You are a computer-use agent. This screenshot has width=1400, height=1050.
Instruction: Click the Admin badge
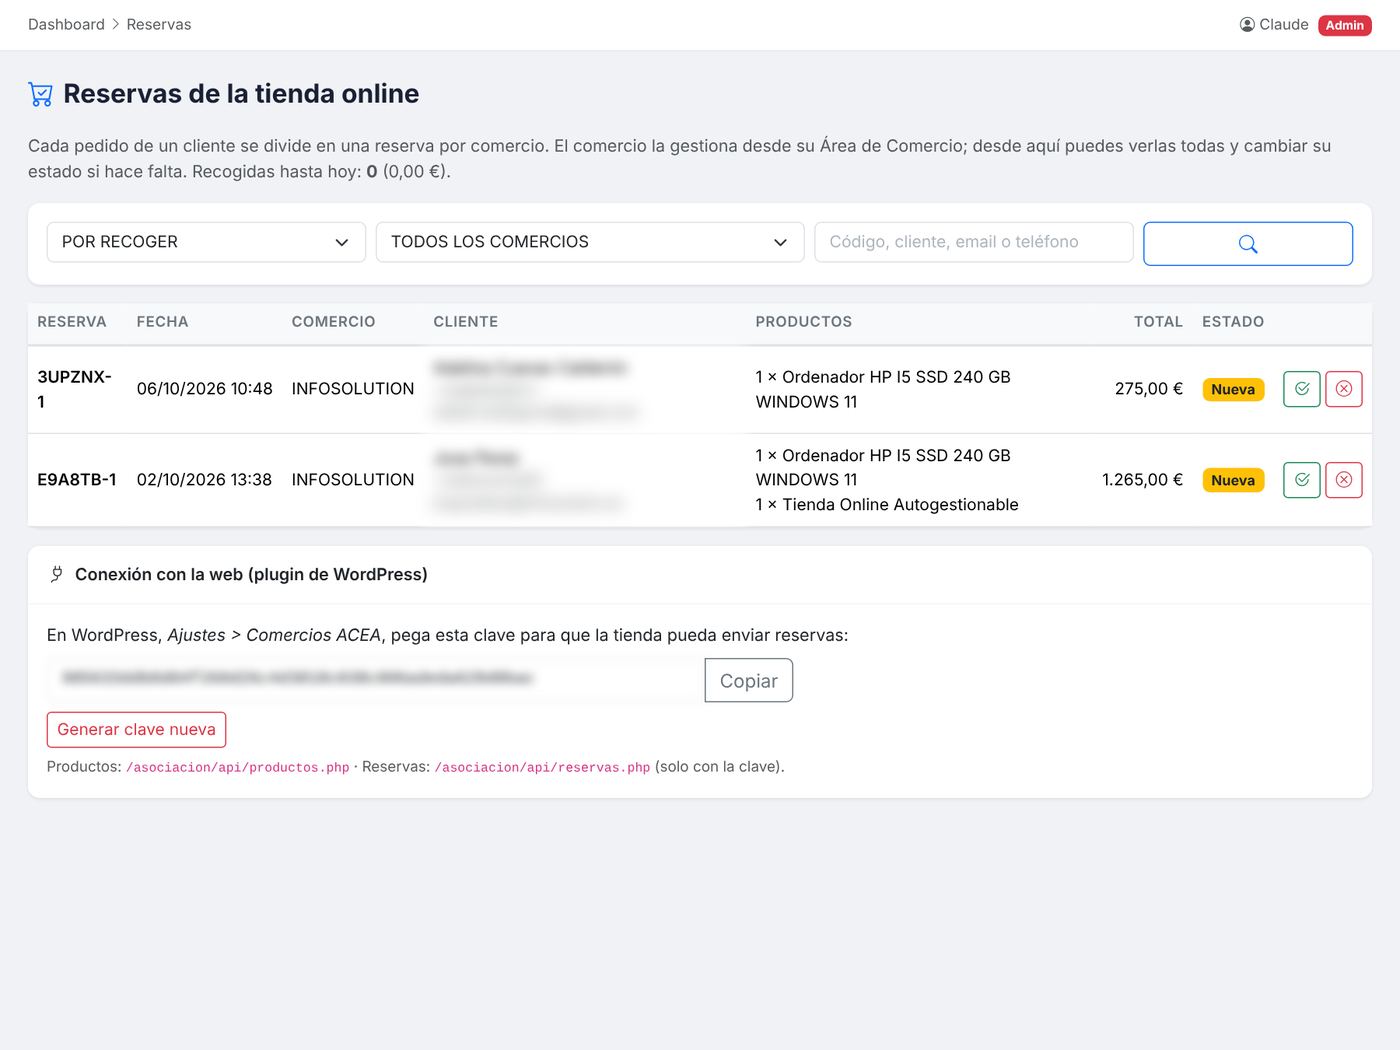pyautogui.click(x=1345, y=25)
